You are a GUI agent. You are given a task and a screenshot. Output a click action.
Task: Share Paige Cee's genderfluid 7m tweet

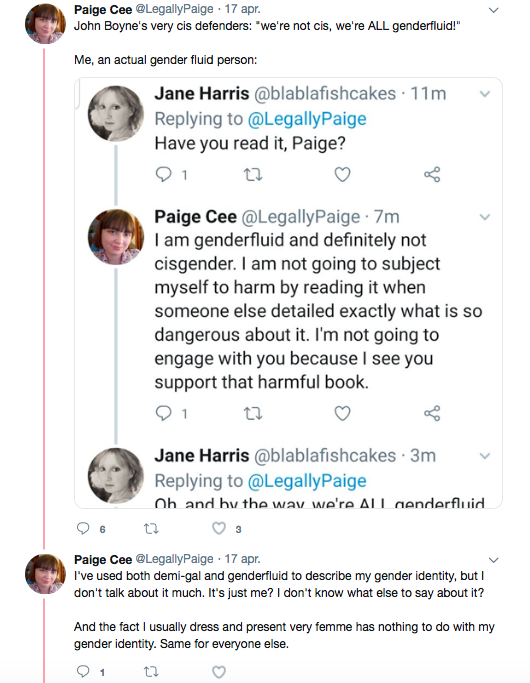pos(432,413)
